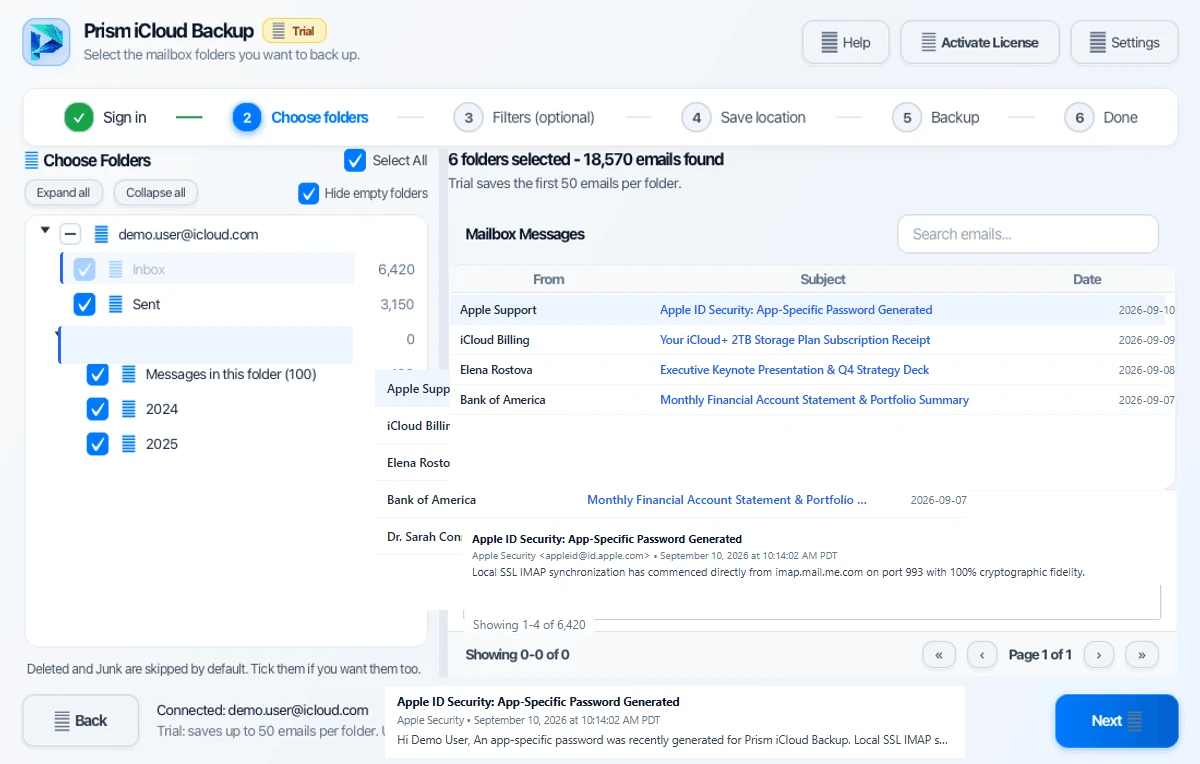Click 'Page 1 of 1' indicator
1200x764 pixels.
(x=1040, y=655)
